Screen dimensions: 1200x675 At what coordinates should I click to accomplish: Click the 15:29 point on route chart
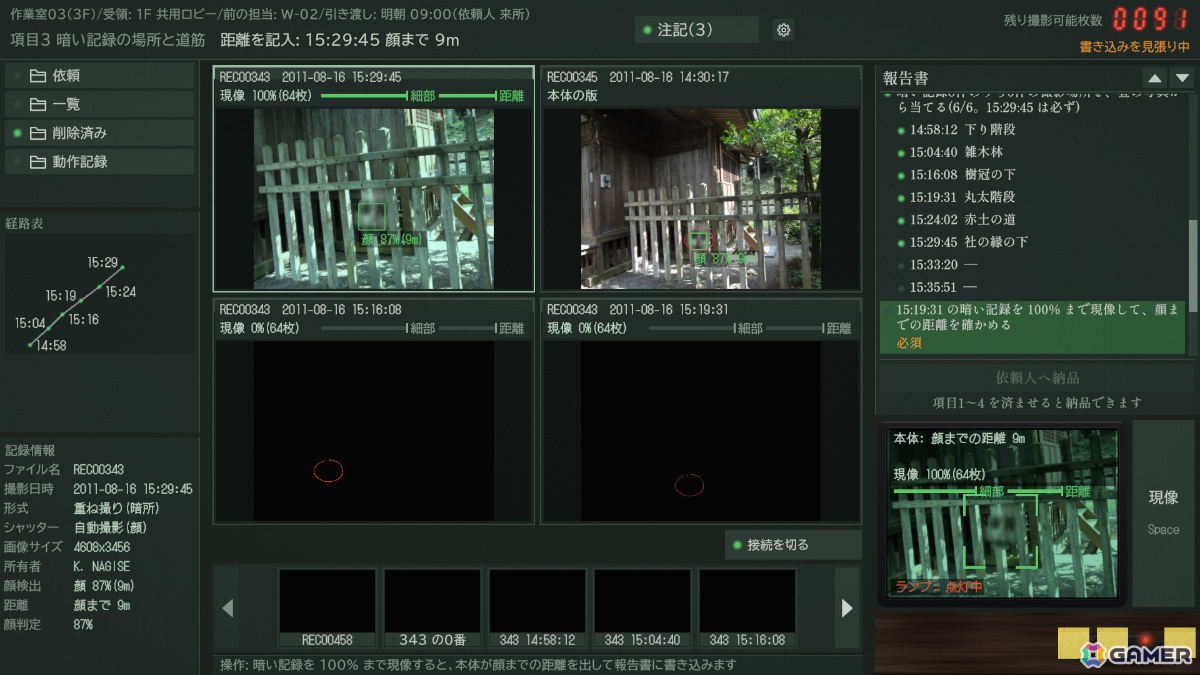pos(122,267)
